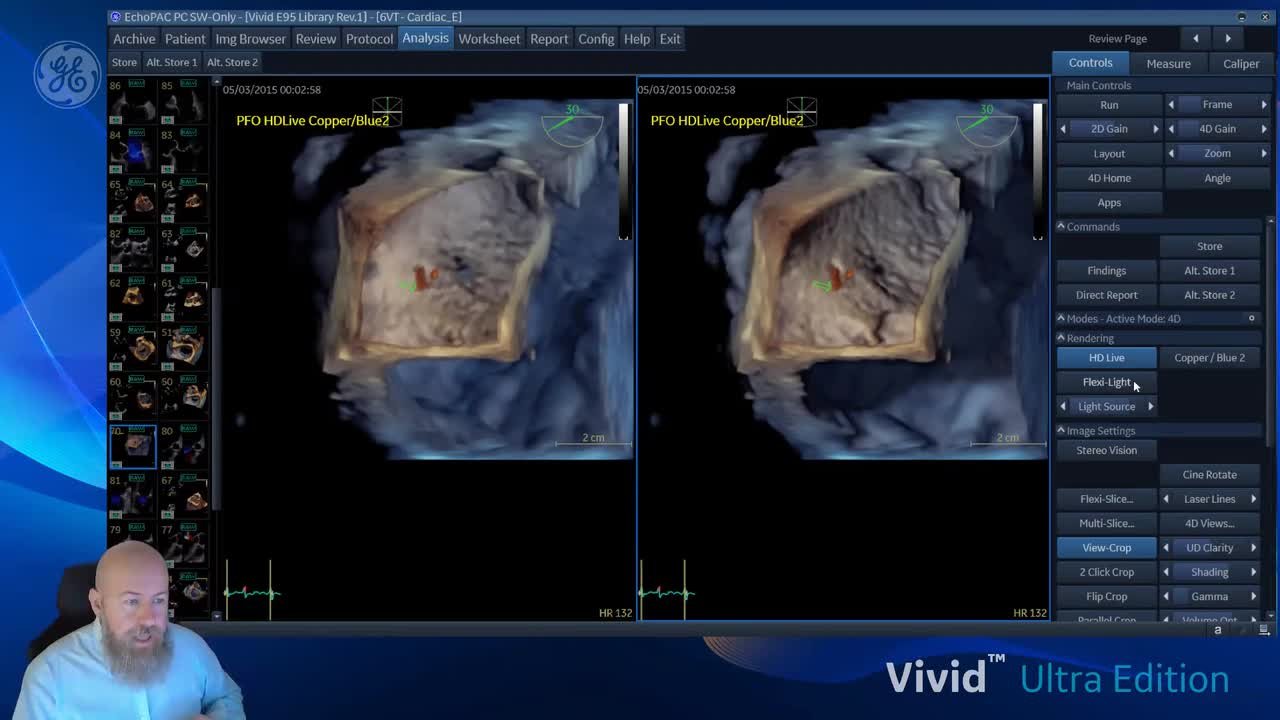Collapse the Image Settings section
This screenshot has height=720, width=1280.
1061,431
